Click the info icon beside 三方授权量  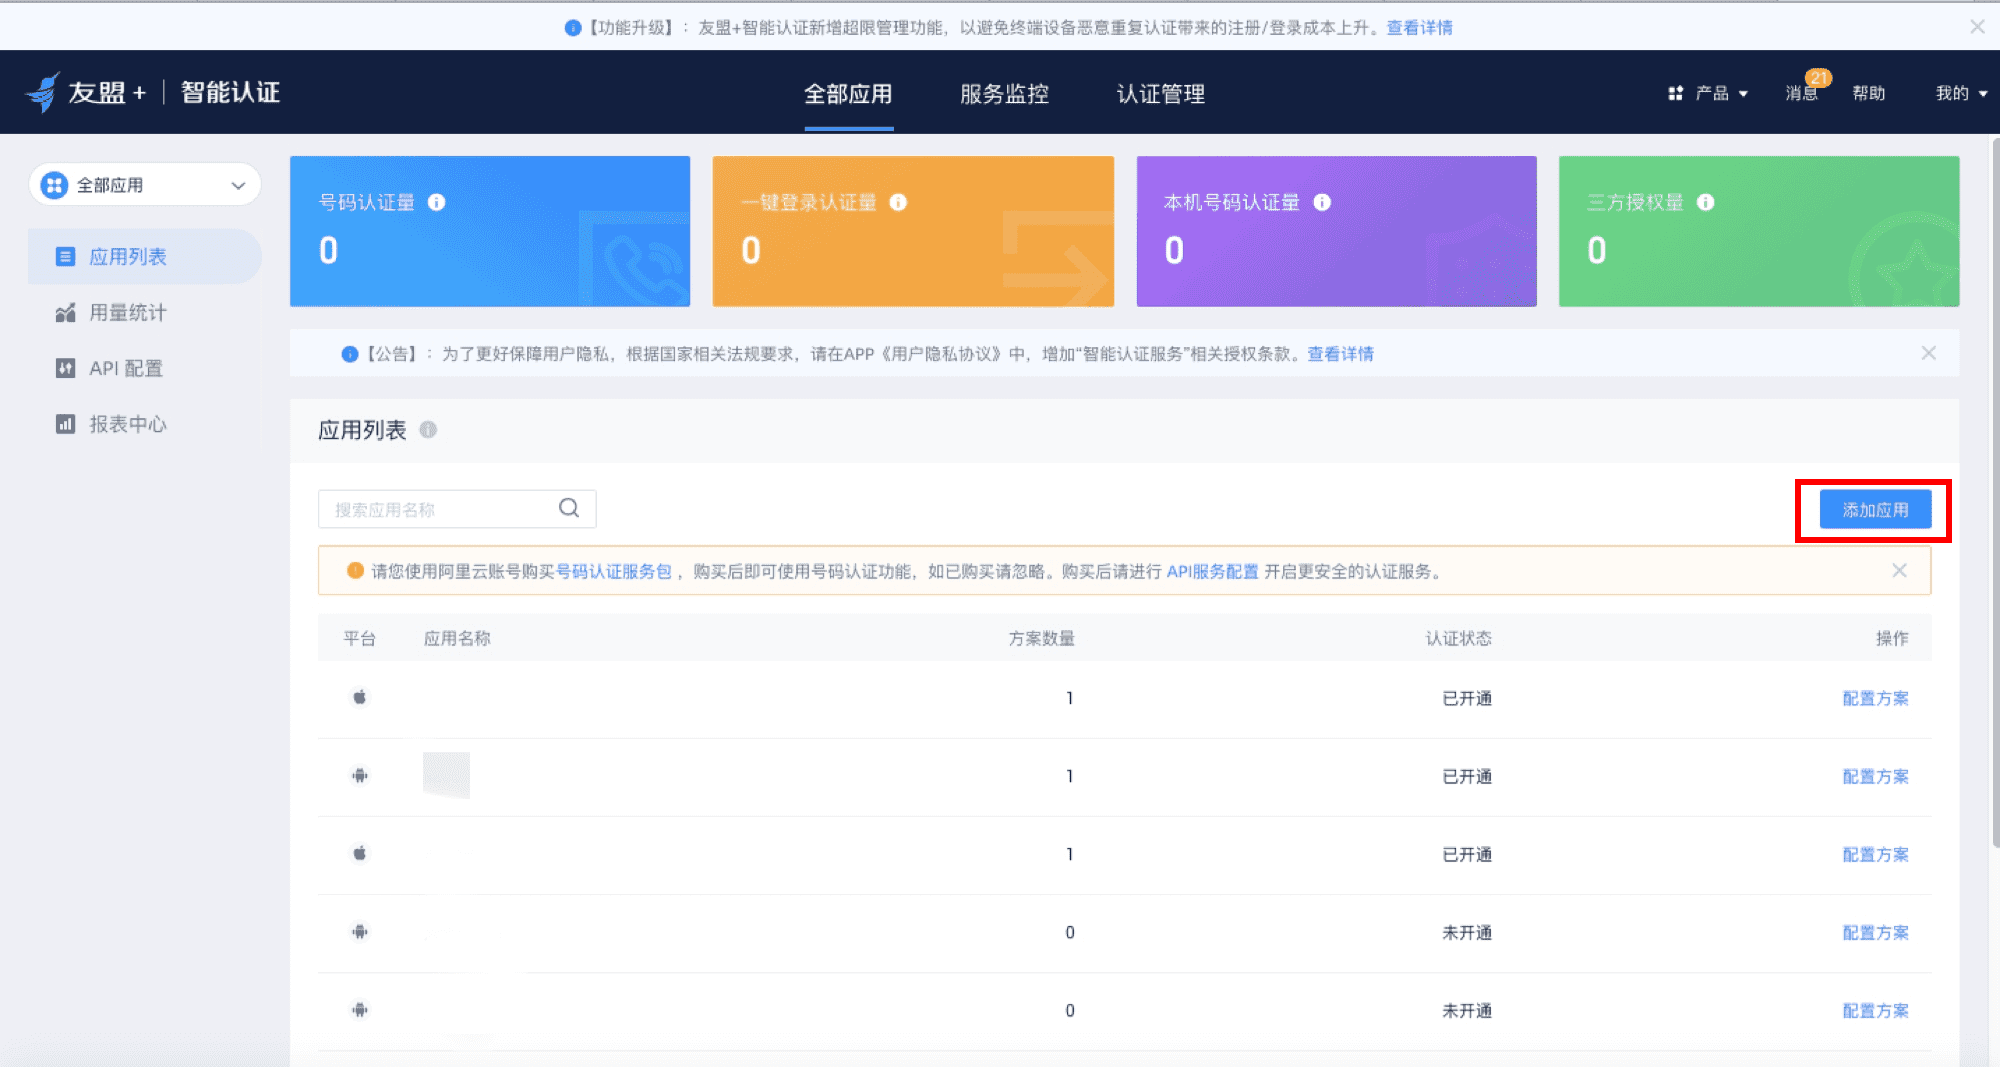(x=1706, y=202)
